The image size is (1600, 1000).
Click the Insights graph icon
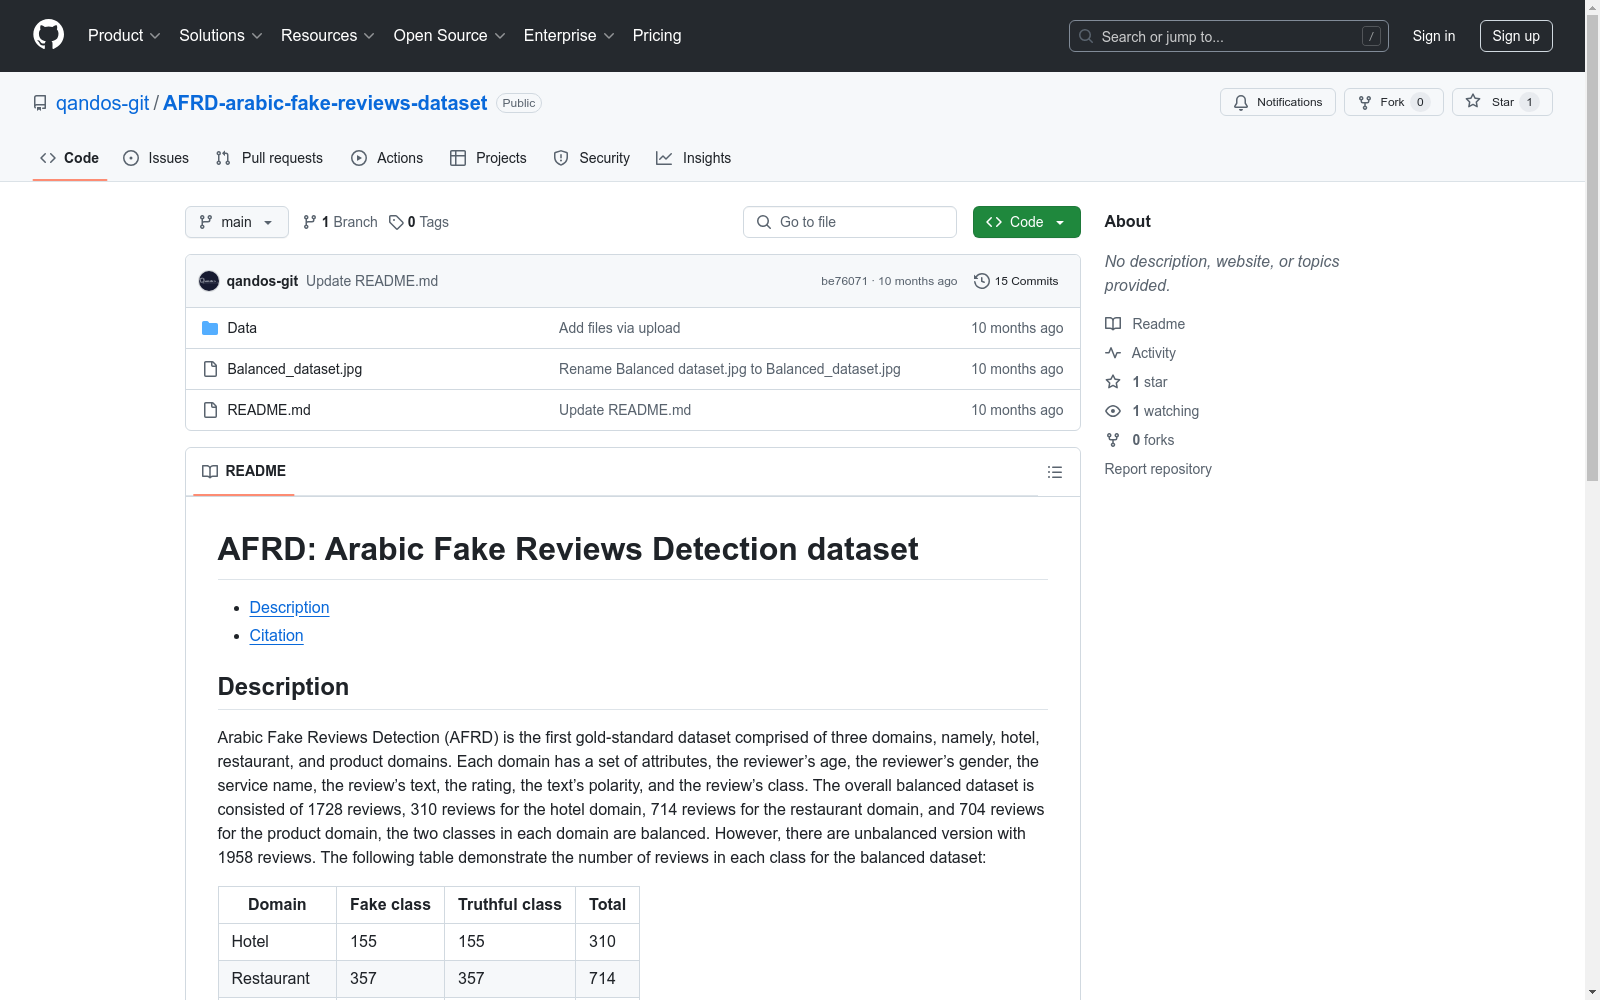(x=664, y=158)
